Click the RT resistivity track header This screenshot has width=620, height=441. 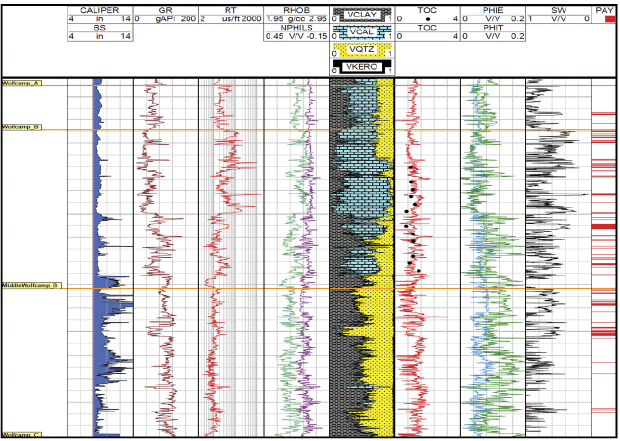click(230, 8)
